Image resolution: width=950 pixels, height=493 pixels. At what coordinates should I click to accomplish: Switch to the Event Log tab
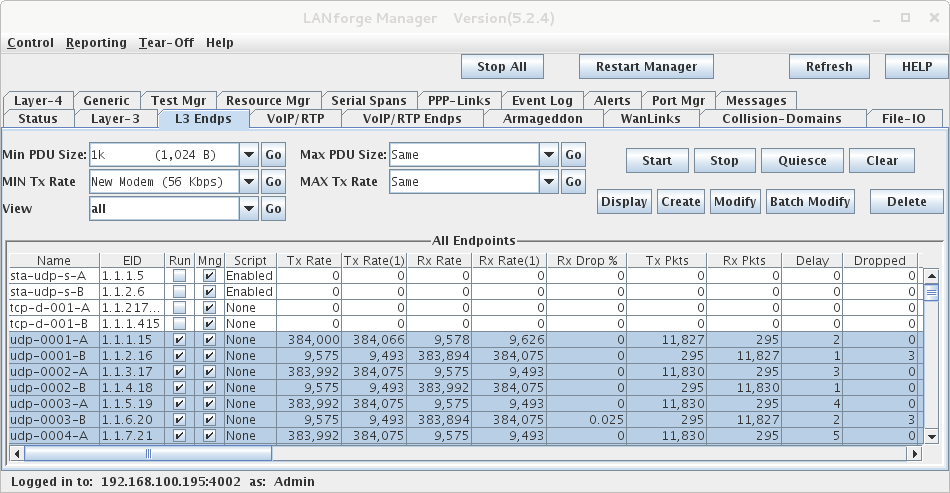pyautogui.click(x=542, y=101)
